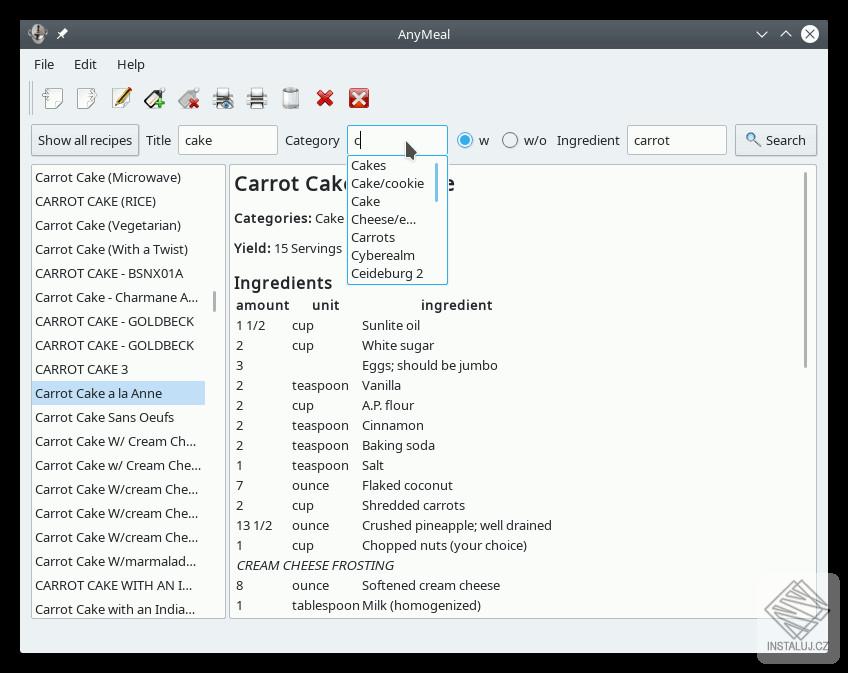Click the remove category tag icon
Image resolution: width=848 pixels, height=673 pixels.
click(189, 98)
